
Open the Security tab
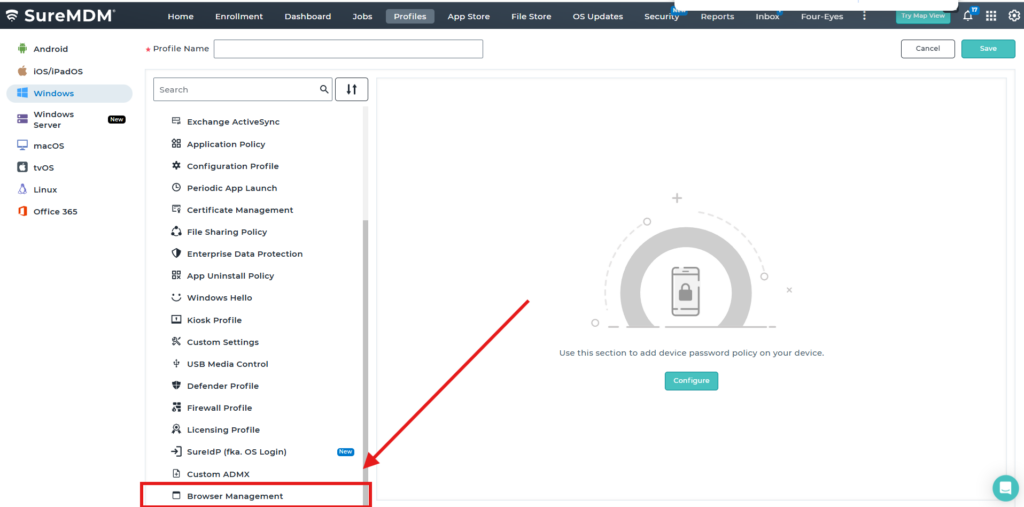[x=662, y=16]
